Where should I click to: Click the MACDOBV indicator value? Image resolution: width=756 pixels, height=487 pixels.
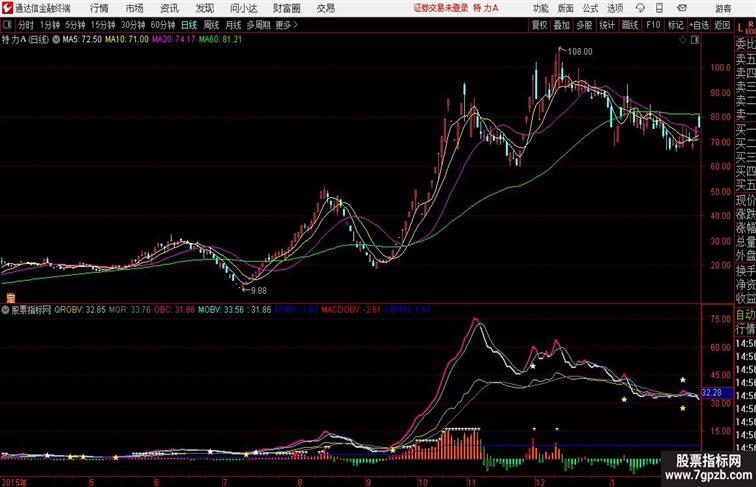pyautogui.click(x=351, y=310)
